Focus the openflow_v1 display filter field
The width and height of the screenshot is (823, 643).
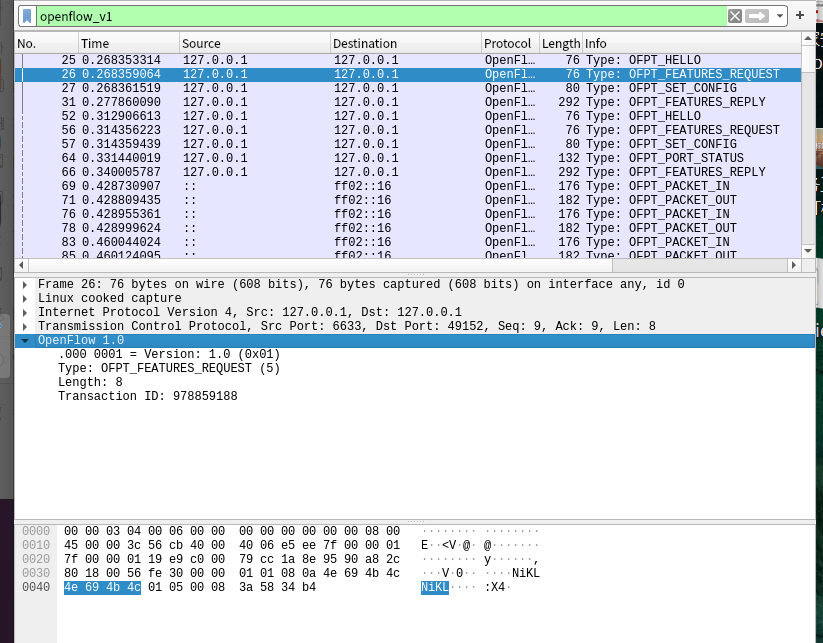pos(382,16)
